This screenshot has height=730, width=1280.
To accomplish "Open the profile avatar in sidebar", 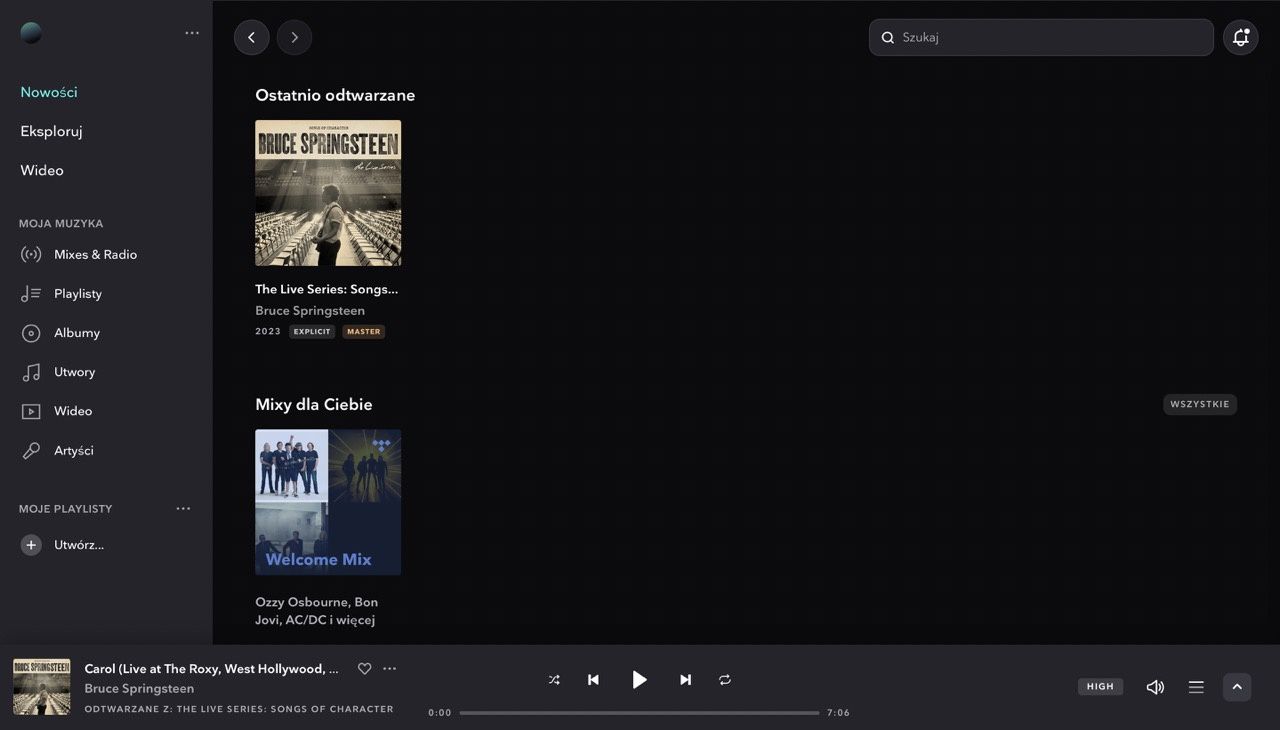I will click(31, 33).
